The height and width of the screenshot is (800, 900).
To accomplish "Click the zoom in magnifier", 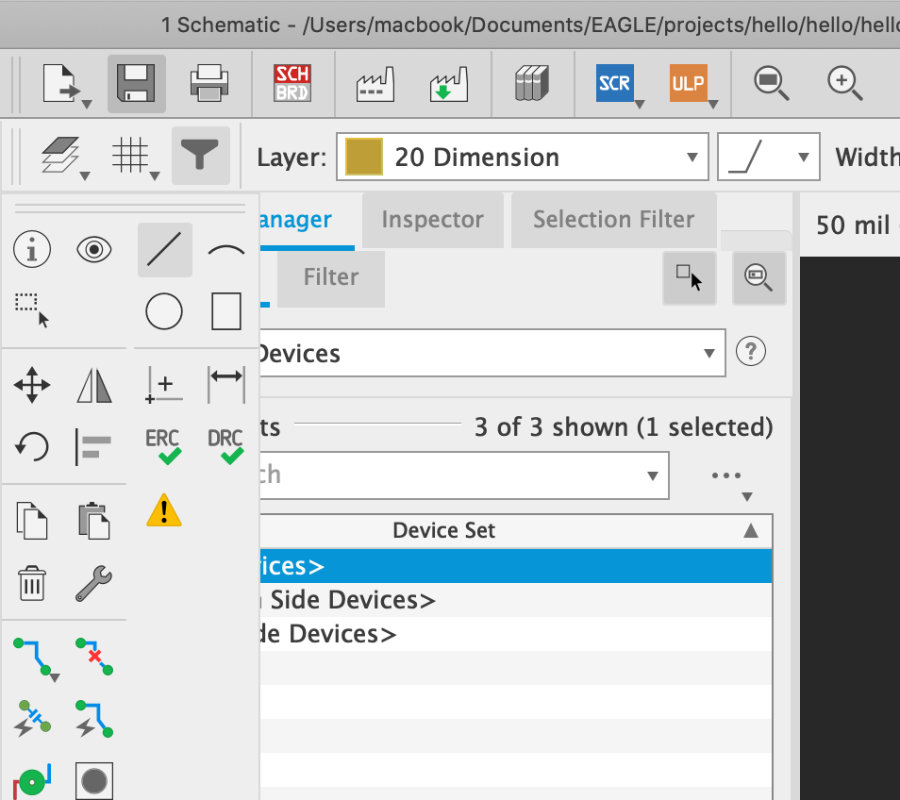I will [x=844, y=84].
